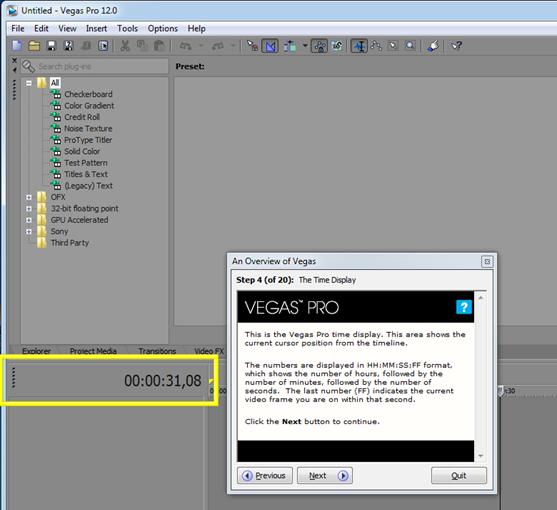Open the Tools menu
557x510 pixels.
(127, 28)
